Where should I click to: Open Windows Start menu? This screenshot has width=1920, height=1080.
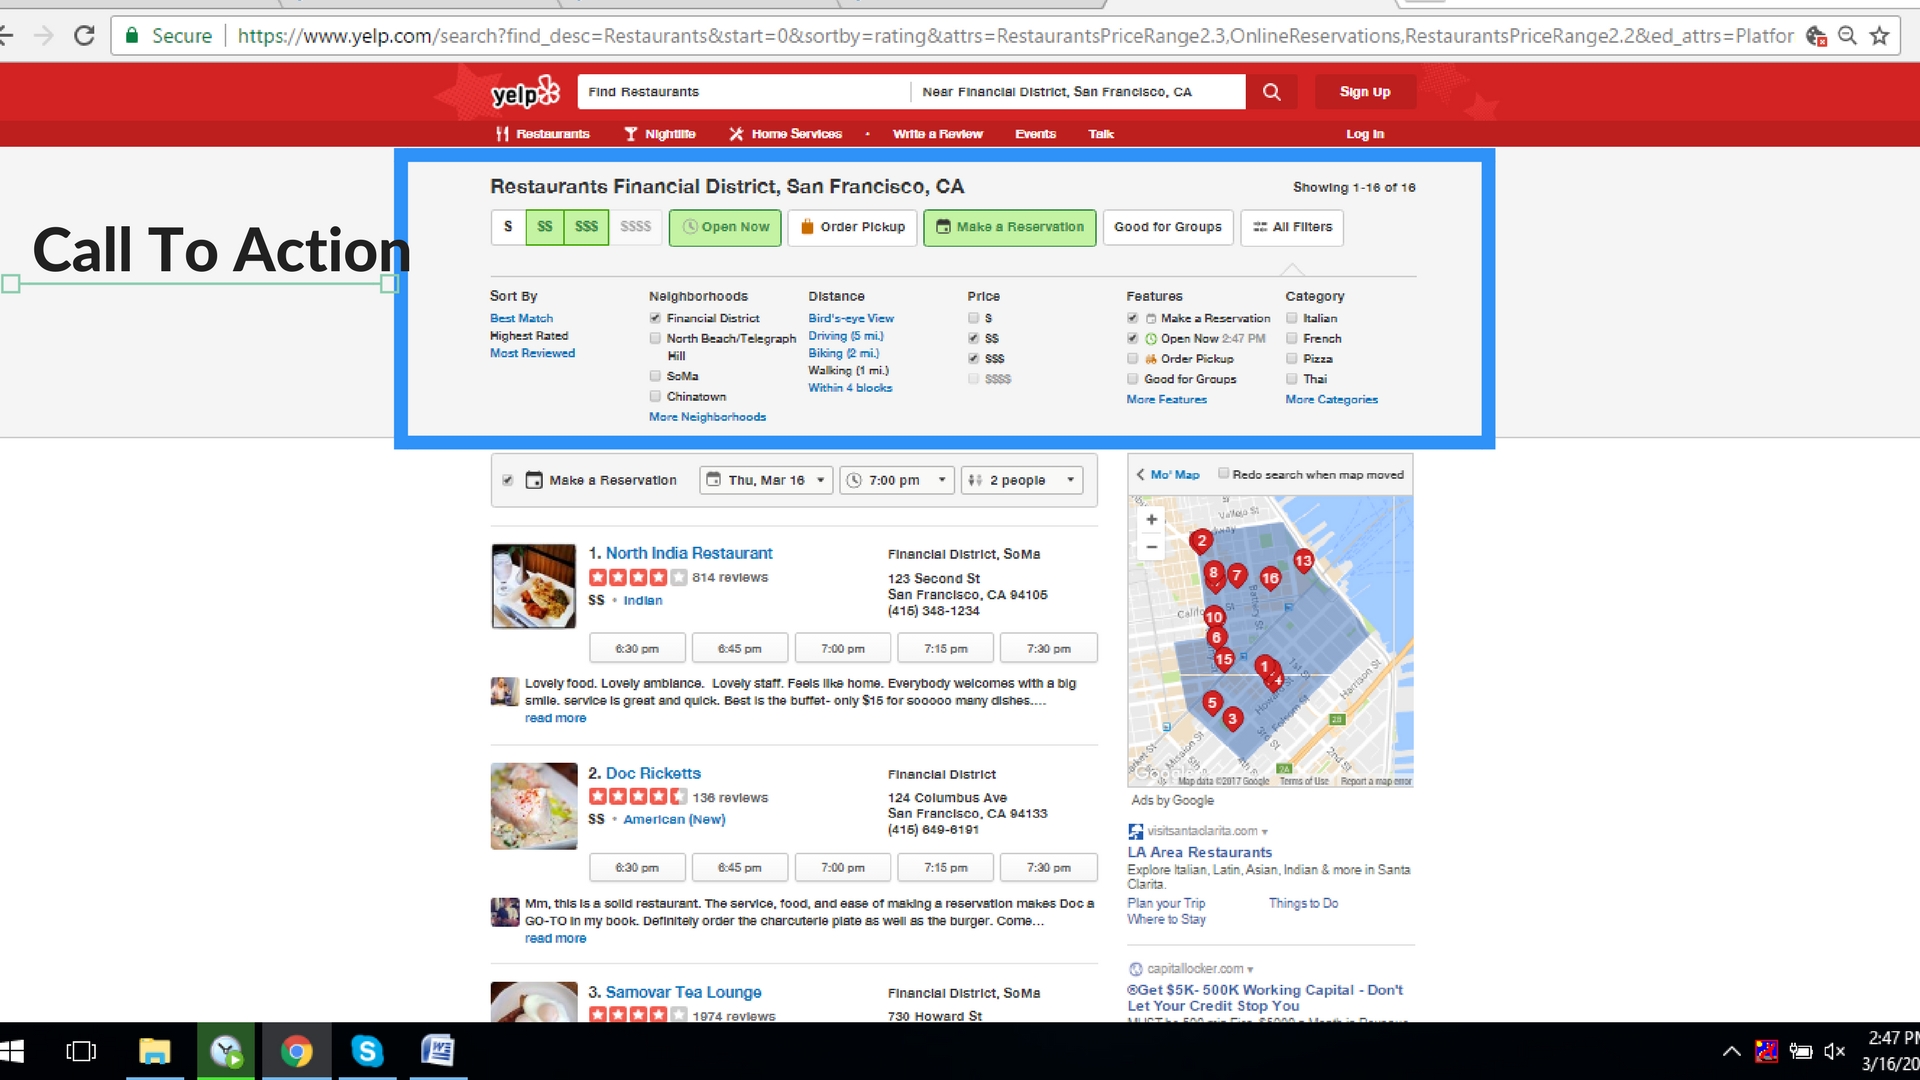12,1051
